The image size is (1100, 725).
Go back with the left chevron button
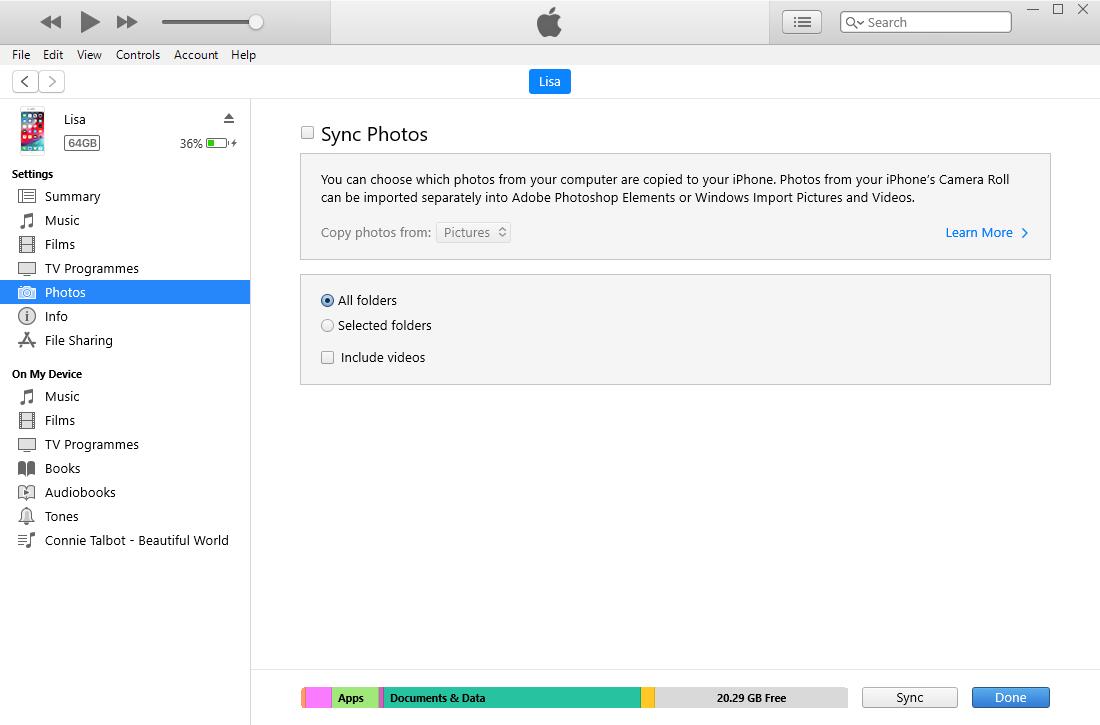tap(25, 81)
